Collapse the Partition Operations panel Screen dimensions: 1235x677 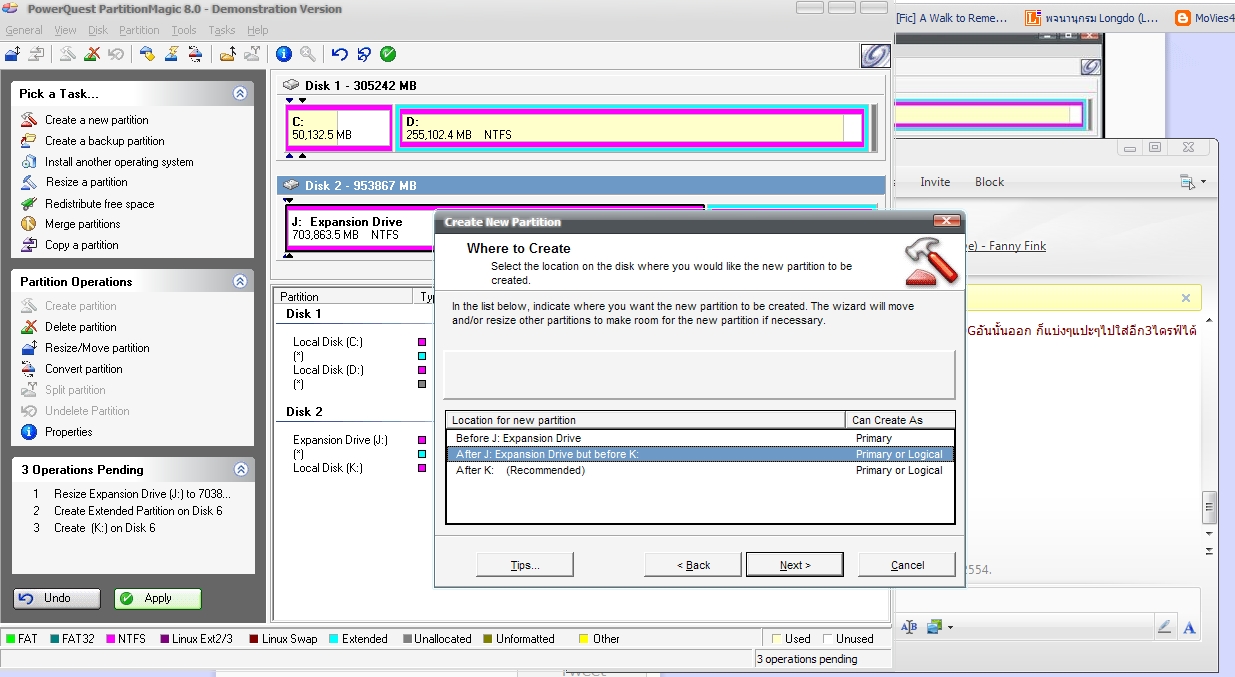pos(240,282)
